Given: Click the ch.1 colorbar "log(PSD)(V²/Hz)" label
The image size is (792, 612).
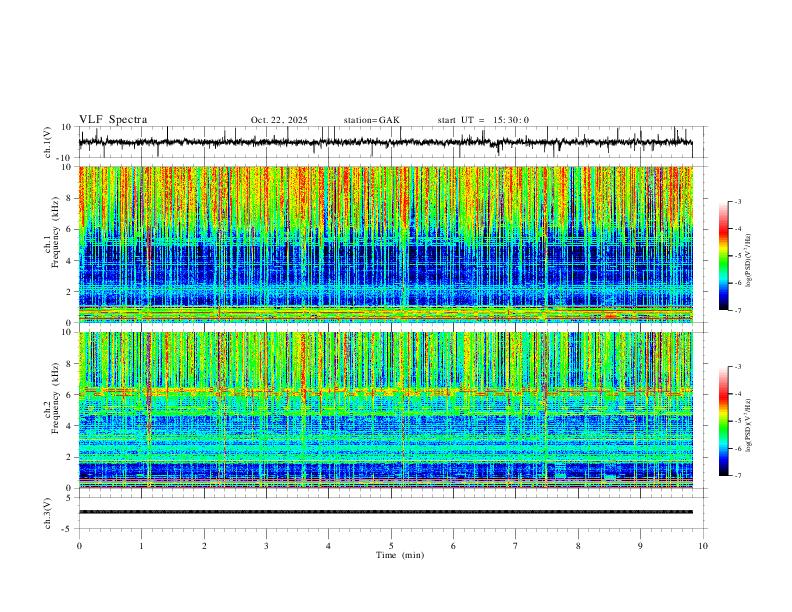Looking at the screenshot, I should pyautogui.click(x=748, y=261).
